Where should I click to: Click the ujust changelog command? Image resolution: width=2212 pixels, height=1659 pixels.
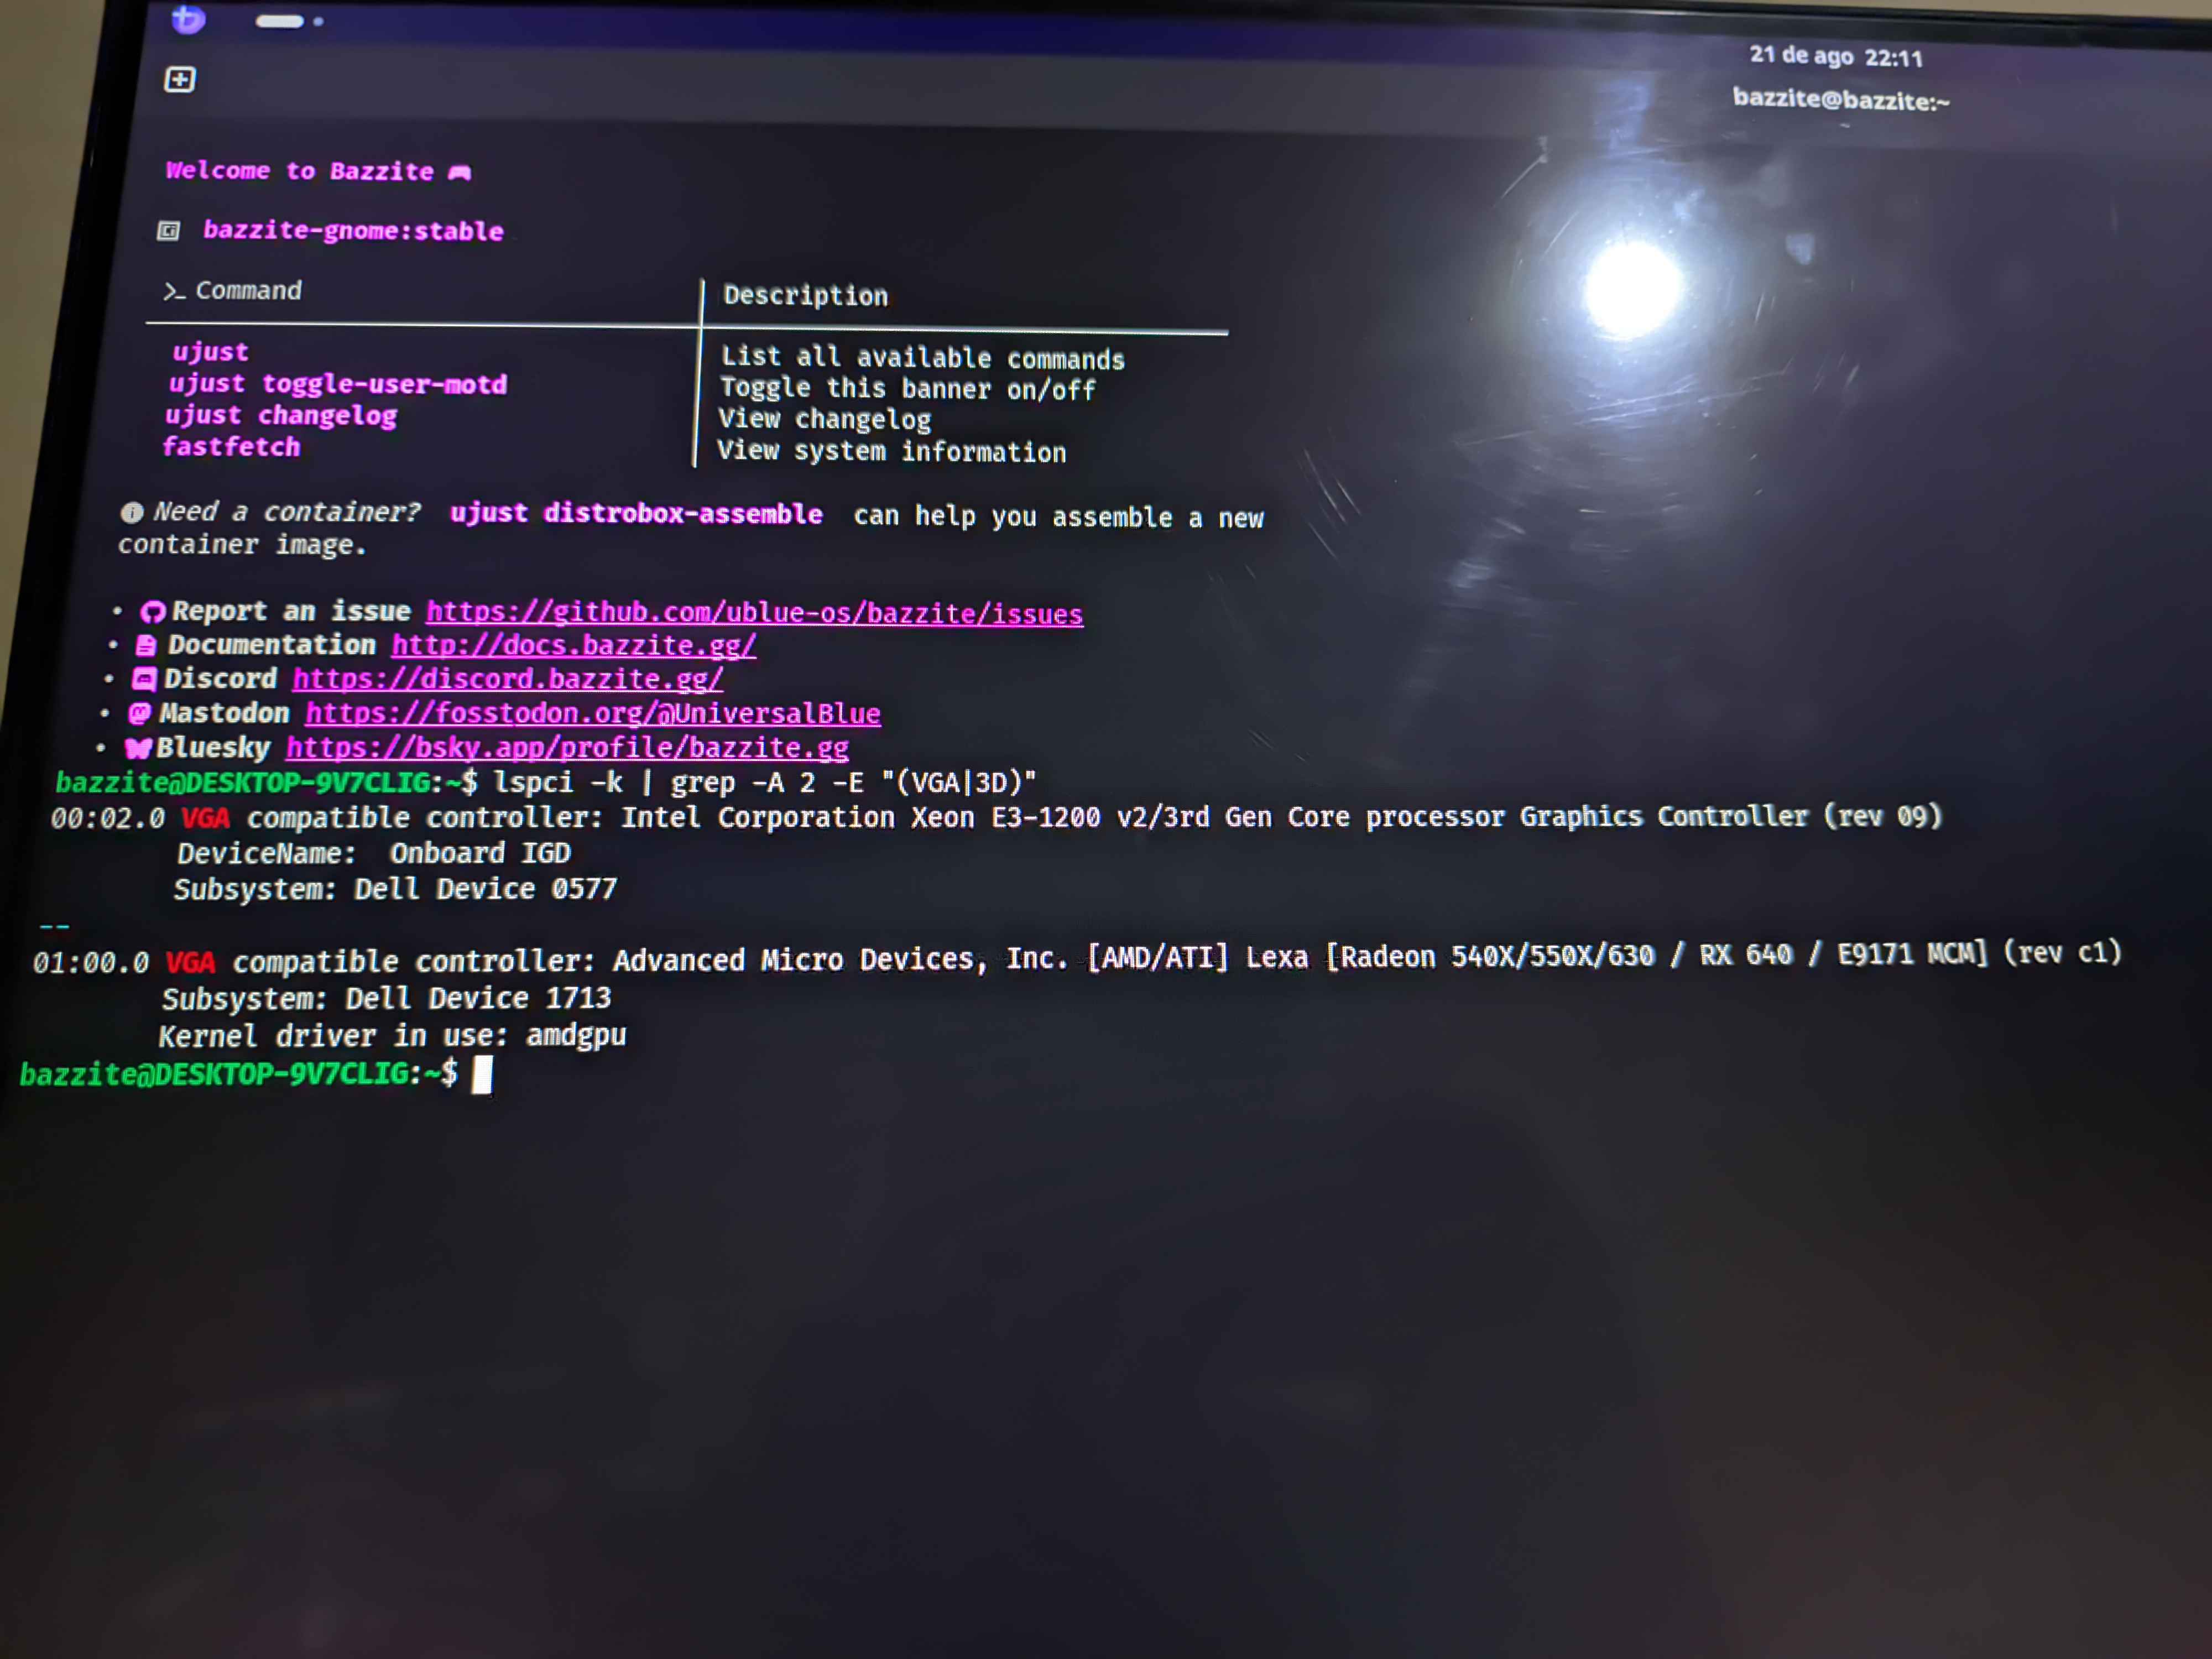coord(281,415)
